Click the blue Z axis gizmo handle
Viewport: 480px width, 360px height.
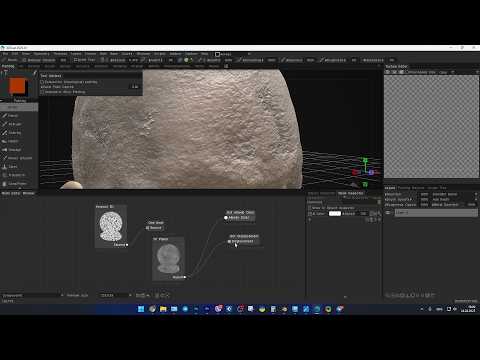pyautogui.click(x=371, y=172)
